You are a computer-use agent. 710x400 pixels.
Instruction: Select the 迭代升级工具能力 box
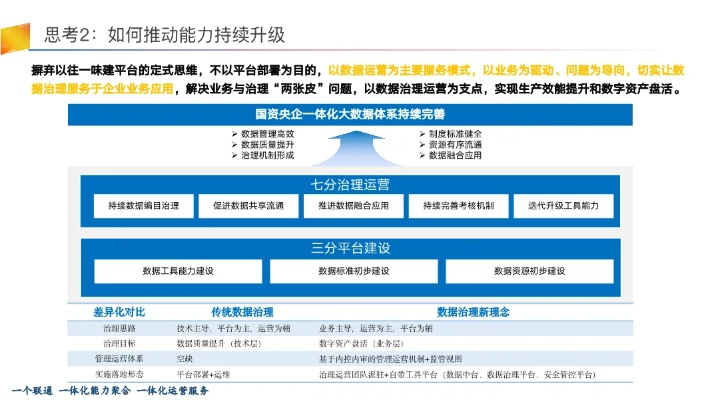click(x=561, y=206)
